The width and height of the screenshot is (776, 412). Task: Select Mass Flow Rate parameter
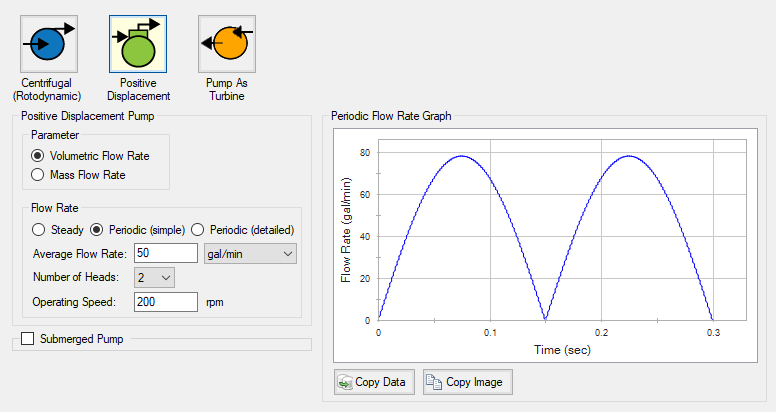tap(38, 175)
